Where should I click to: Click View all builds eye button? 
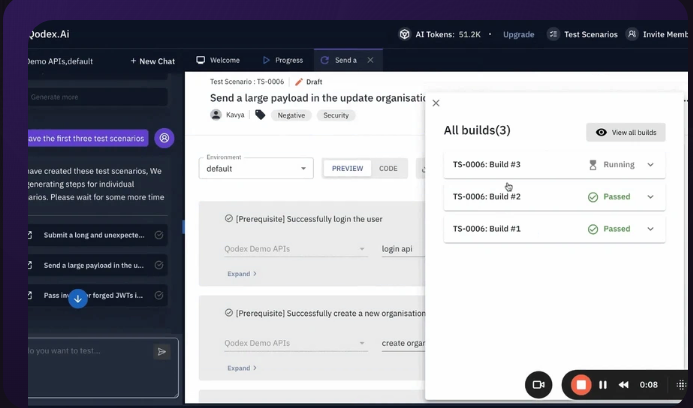point(625,132)
